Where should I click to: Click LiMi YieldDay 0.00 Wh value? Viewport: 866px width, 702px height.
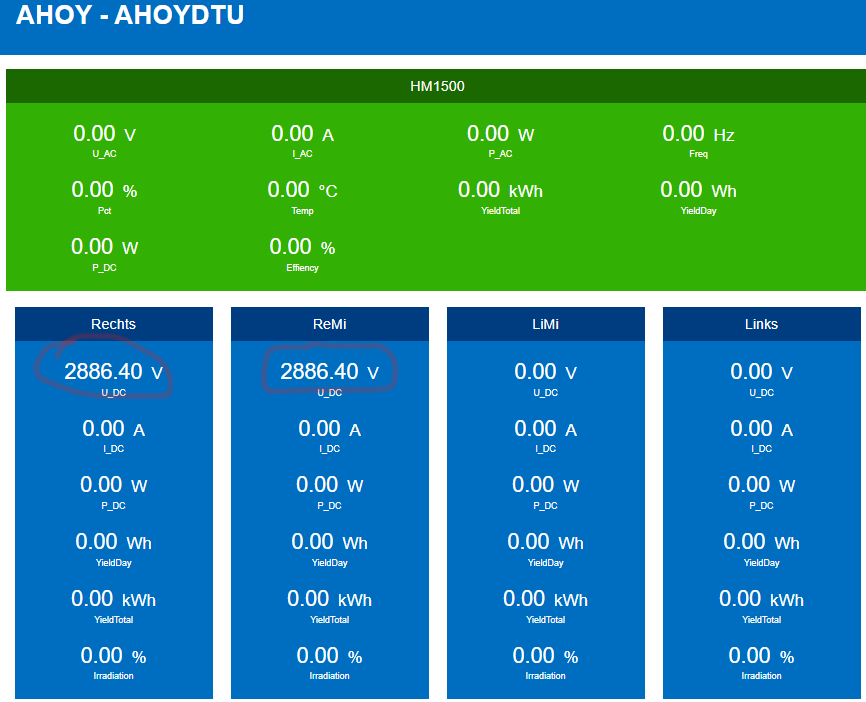[546, 542]
